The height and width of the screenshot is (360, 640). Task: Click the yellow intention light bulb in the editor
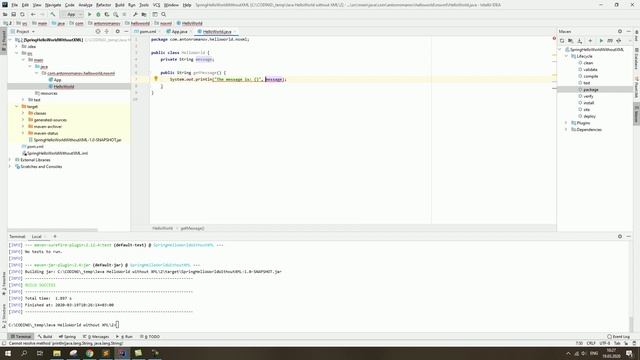[x=156, y=79]
